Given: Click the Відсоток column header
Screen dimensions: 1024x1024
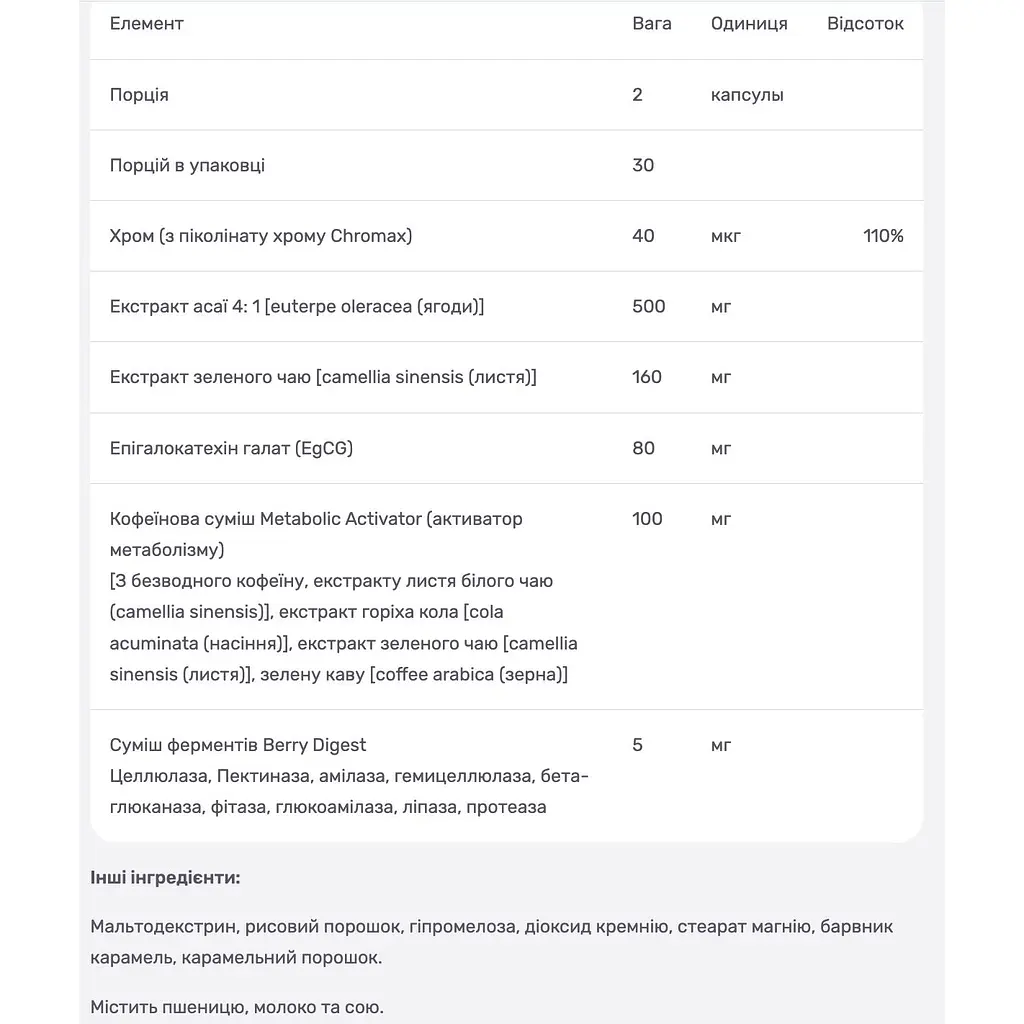Looking at the screenshot, I should [865, 24].
